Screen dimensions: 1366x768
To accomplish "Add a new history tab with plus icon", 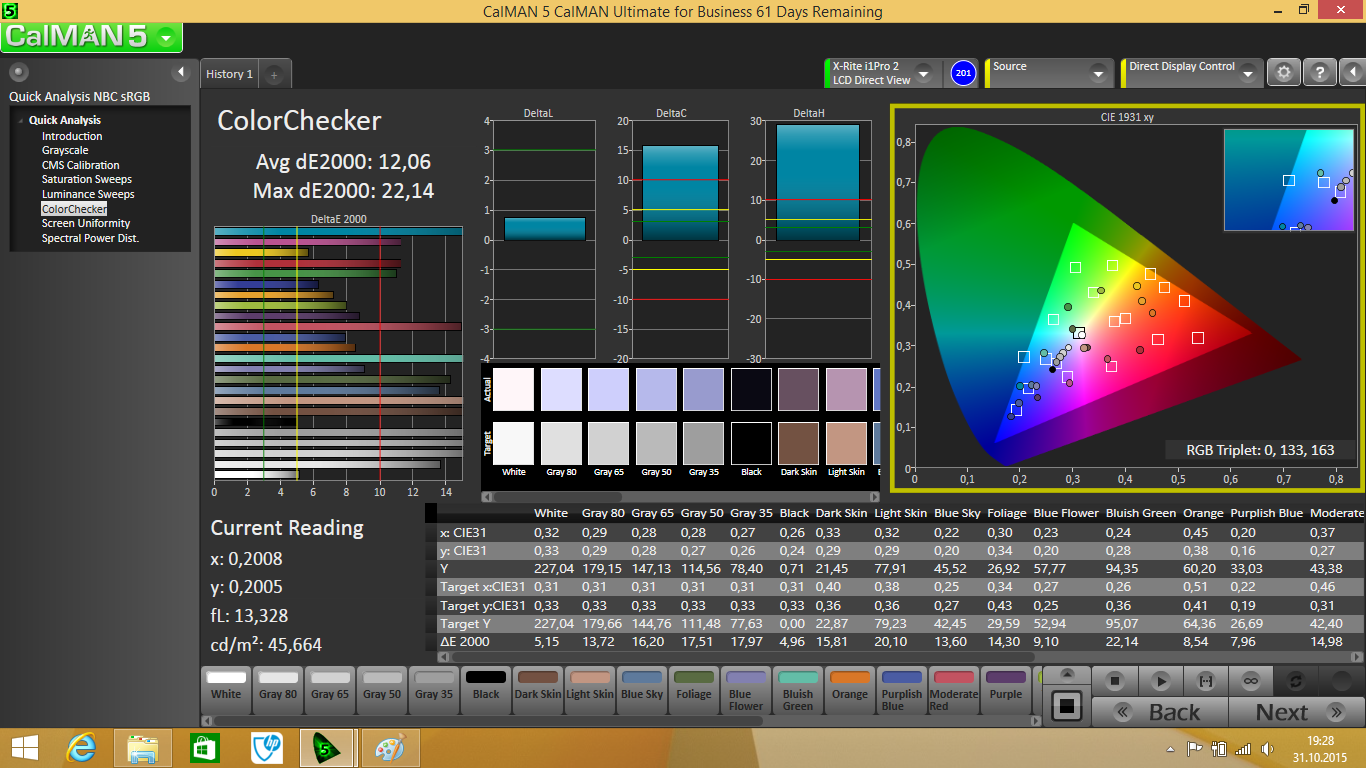I will (x=274, y=74).
